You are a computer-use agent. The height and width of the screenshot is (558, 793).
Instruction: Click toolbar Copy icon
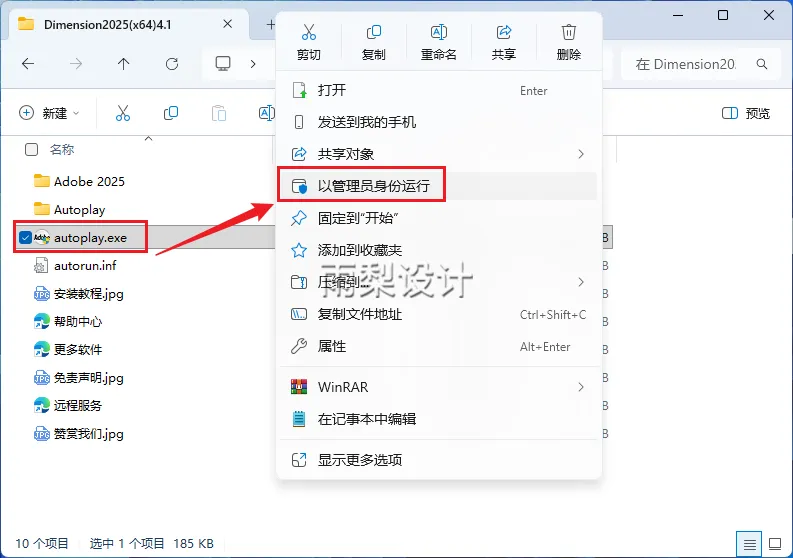[171, 113]
